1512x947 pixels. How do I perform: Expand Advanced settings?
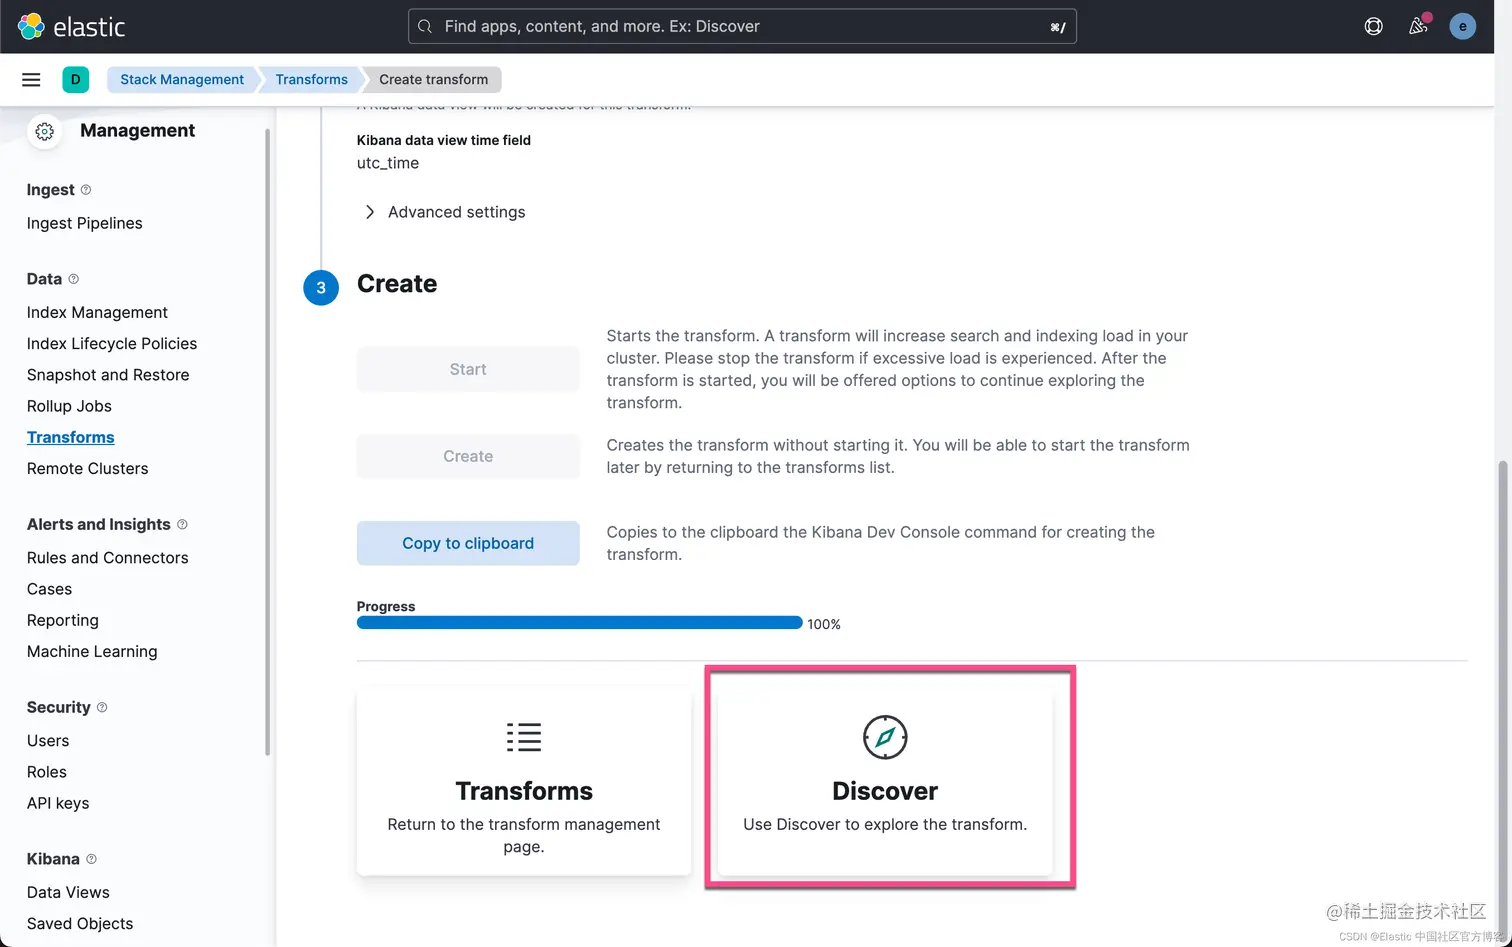[x=446, y=212]
